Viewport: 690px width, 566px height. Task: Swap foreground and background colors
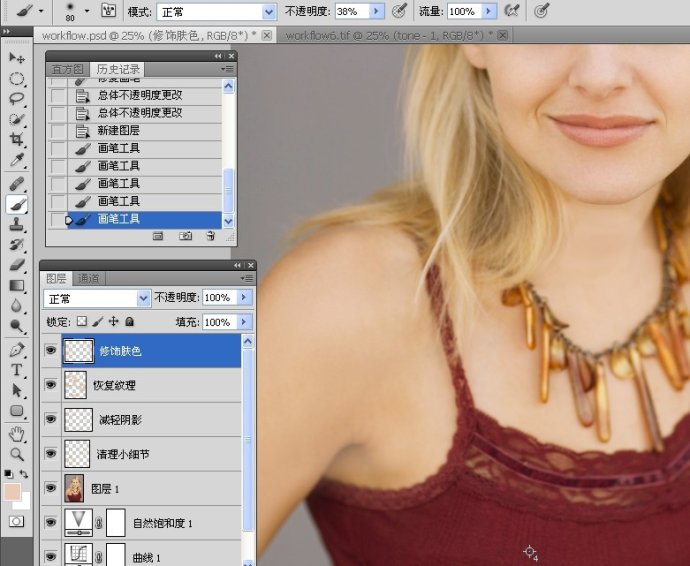point(24,474)
